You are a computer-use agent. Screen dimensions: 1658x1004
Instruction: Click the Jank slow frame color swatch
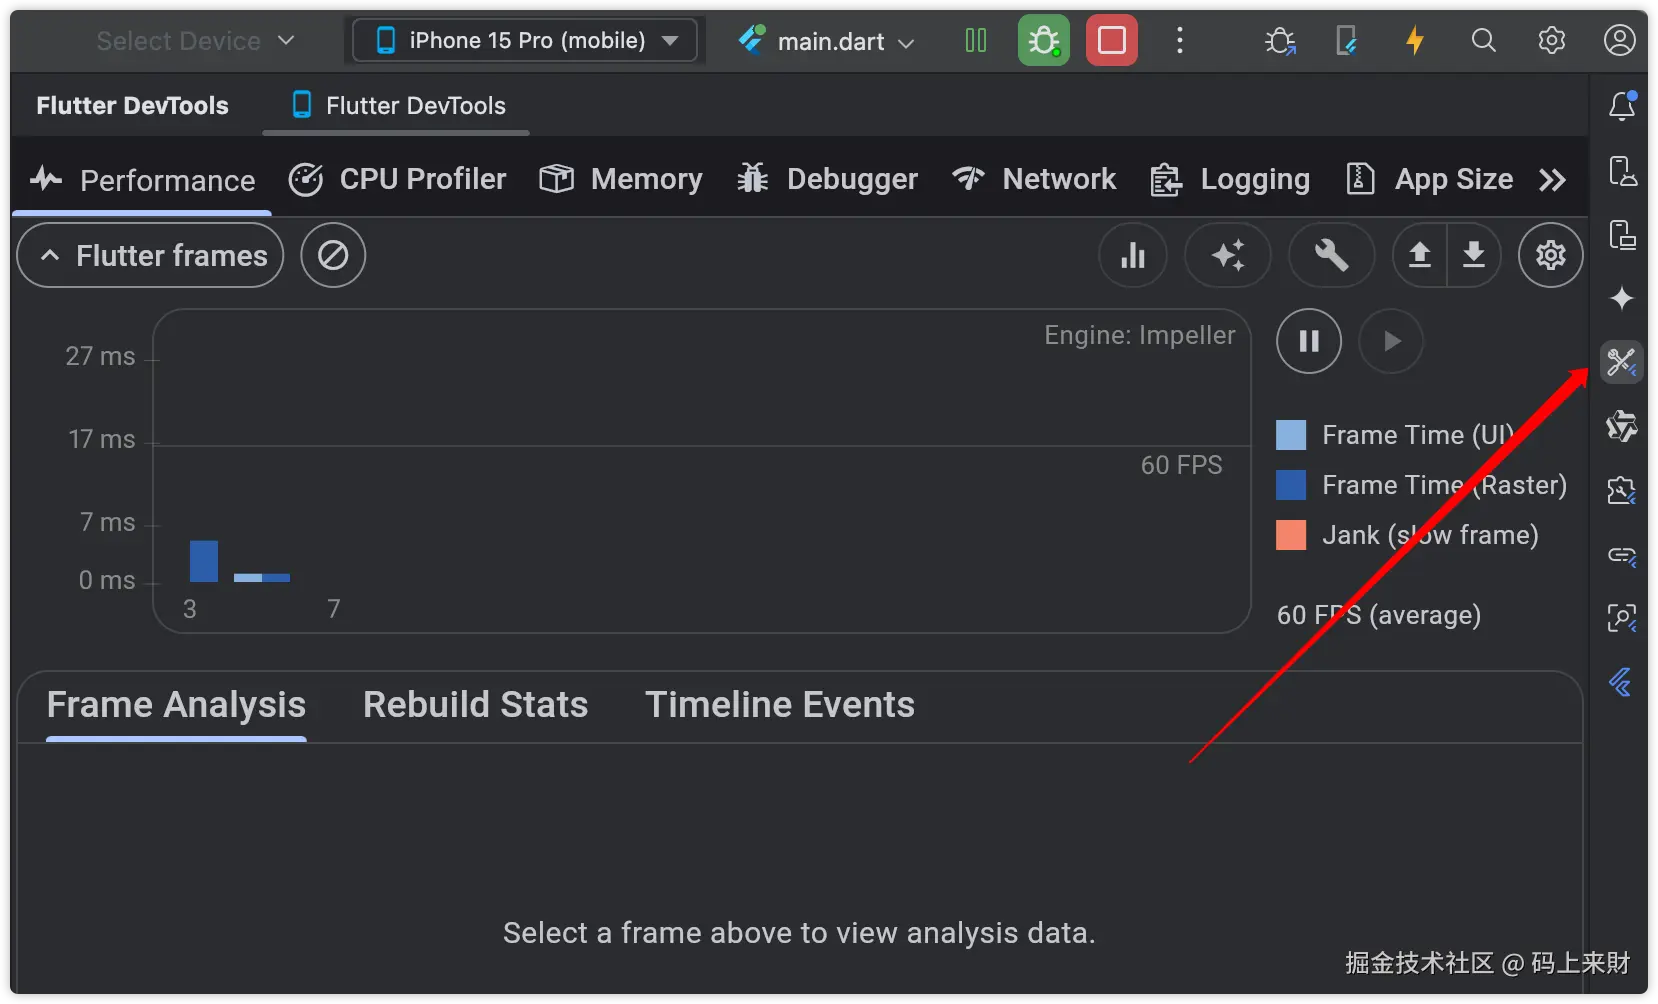coord(1291,535)
